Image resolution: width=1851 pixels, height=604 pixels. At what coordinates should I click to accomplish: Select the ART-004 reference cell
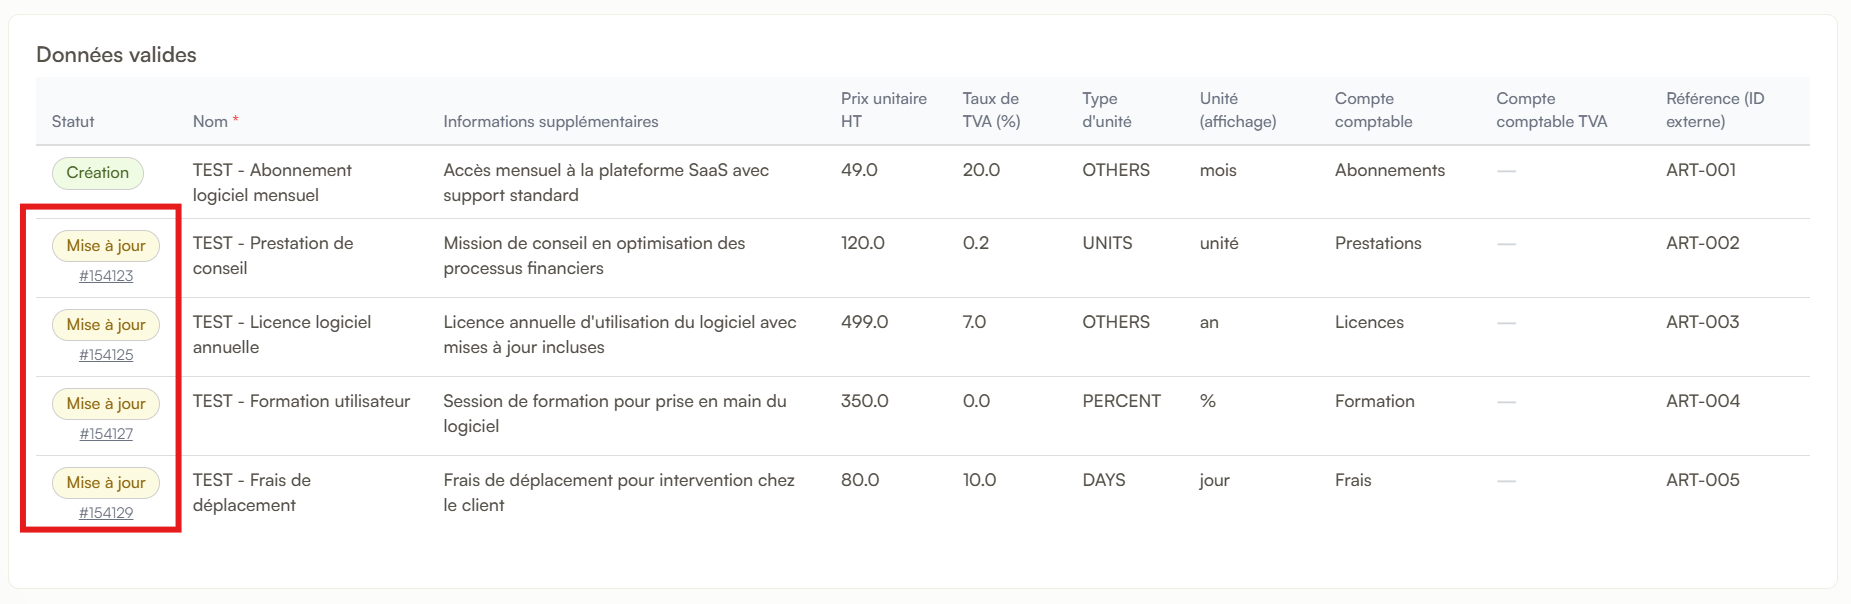(1703, 401)
